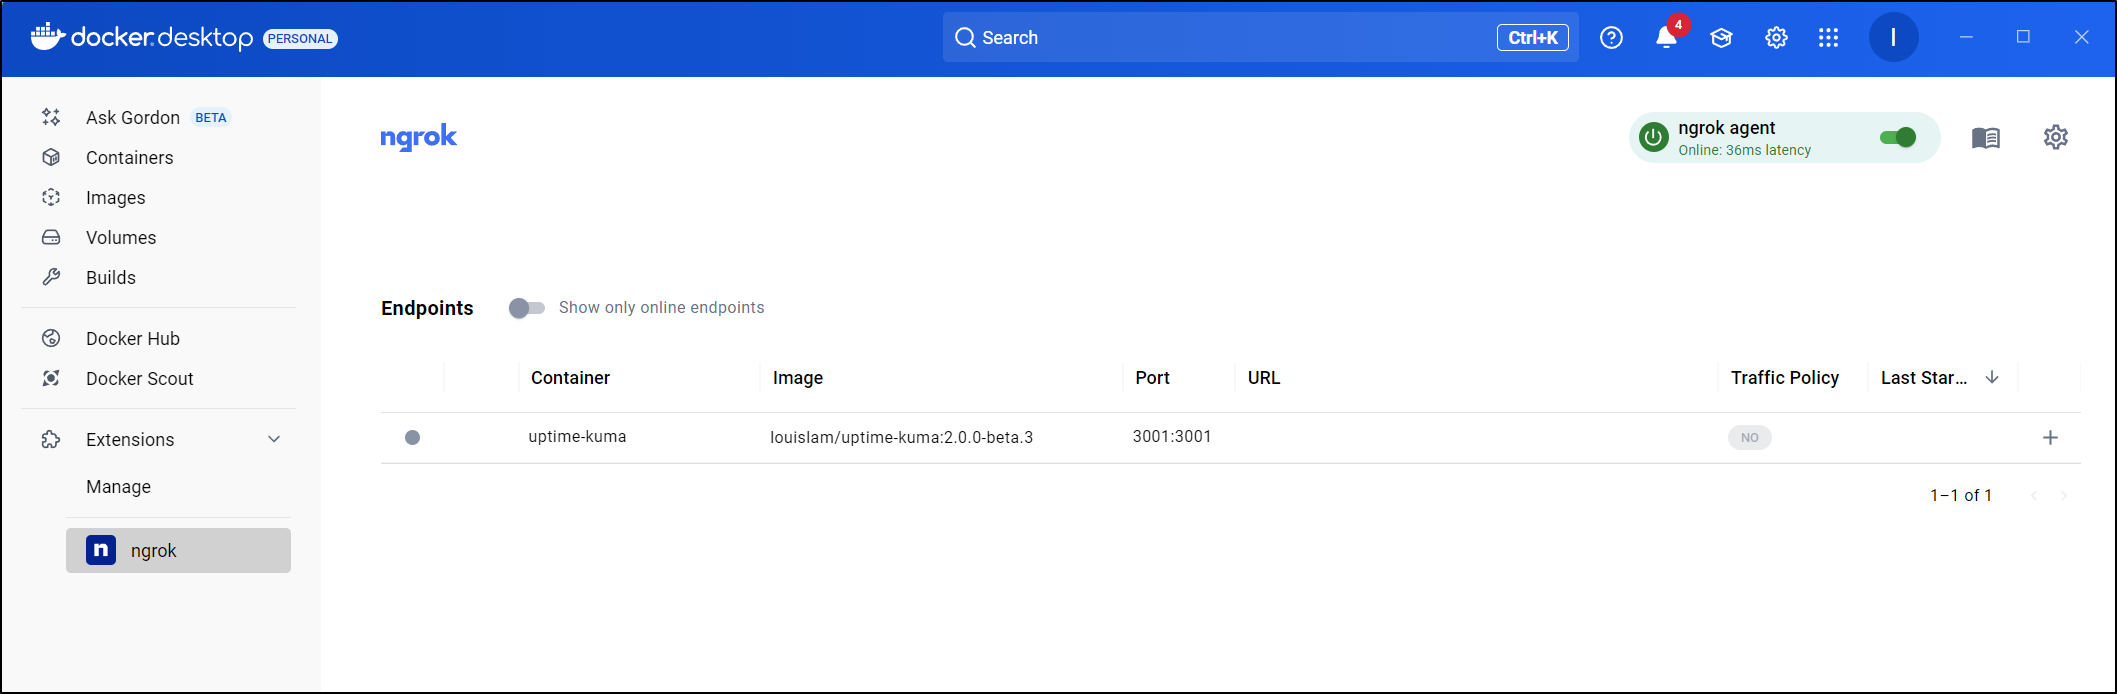Turn off the ngrok agent toggle

click(x=1897, y=138)
